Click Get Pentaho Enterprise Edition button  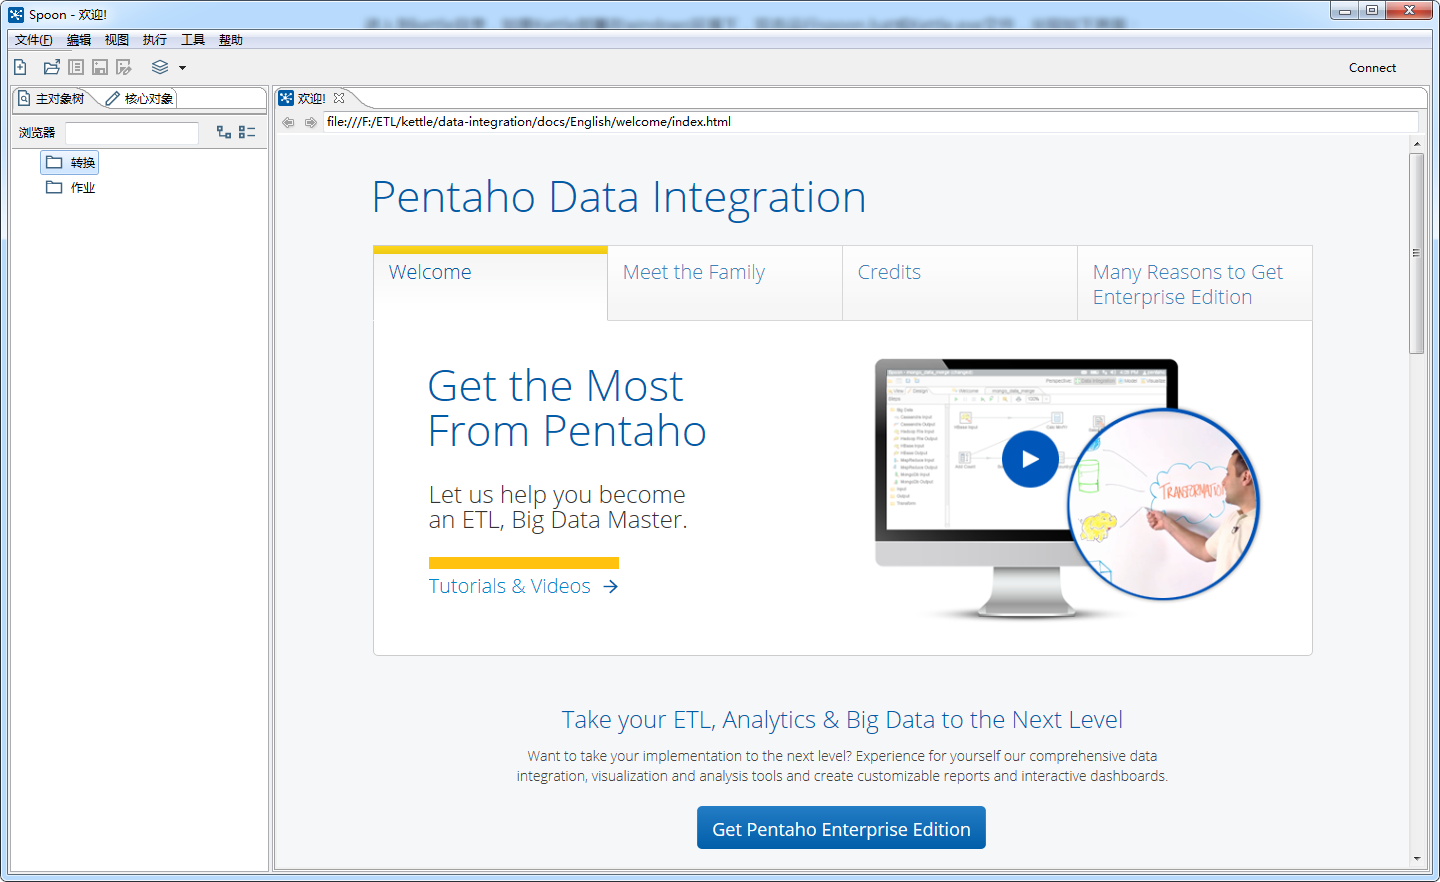click(x=841, y=828)
